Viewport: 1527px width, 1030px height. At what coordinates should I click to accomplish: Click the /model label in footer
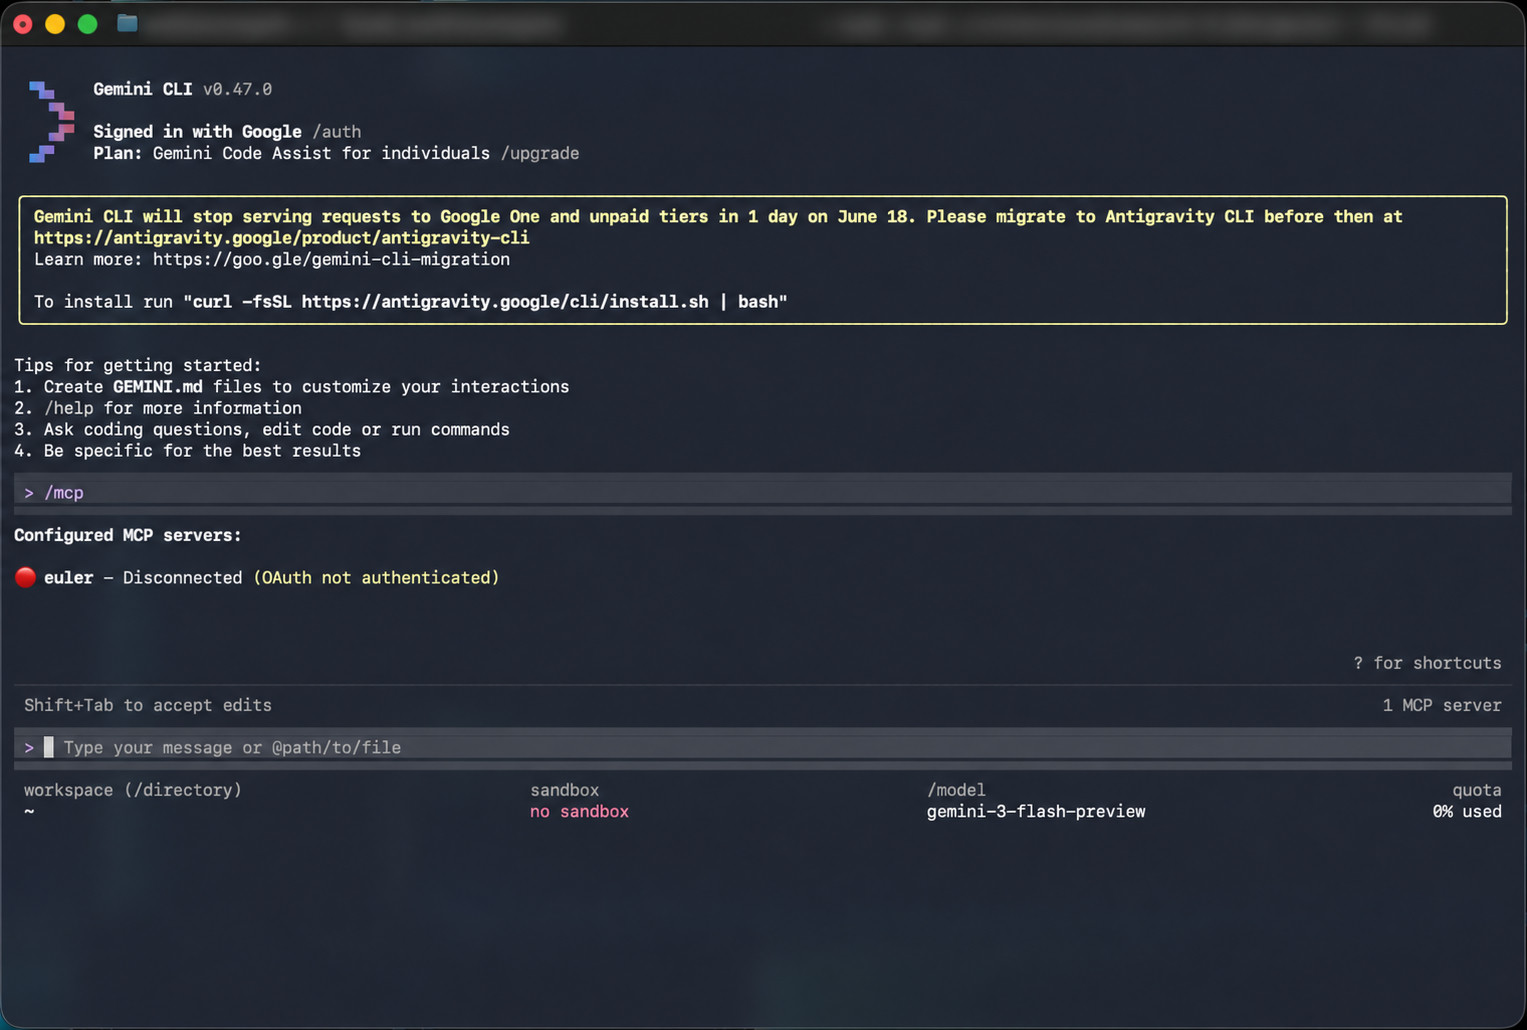tap(956, 790)
